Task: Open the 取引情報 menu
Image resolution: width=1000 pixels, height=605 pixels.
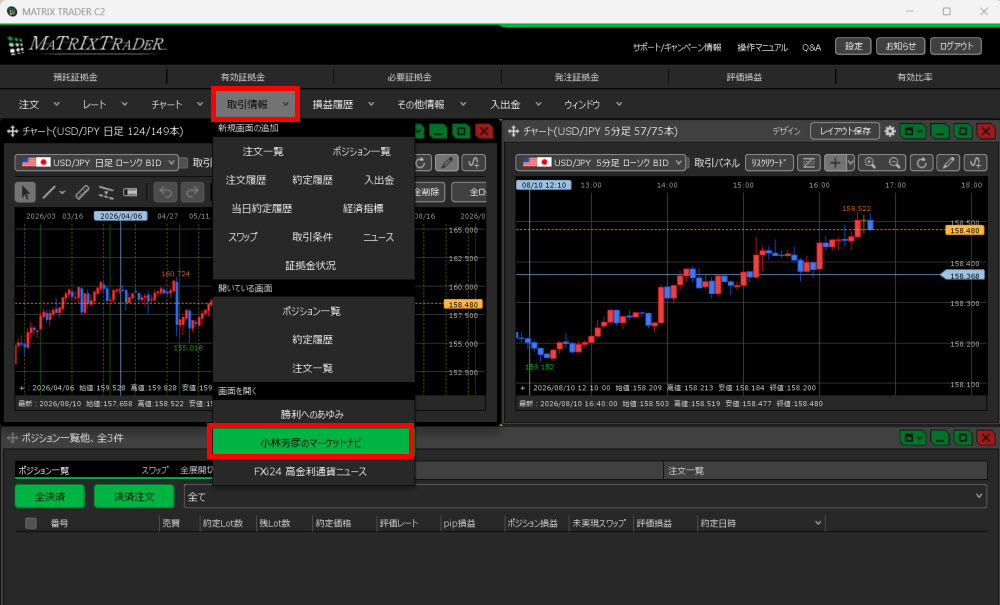Action: (256, 105)
